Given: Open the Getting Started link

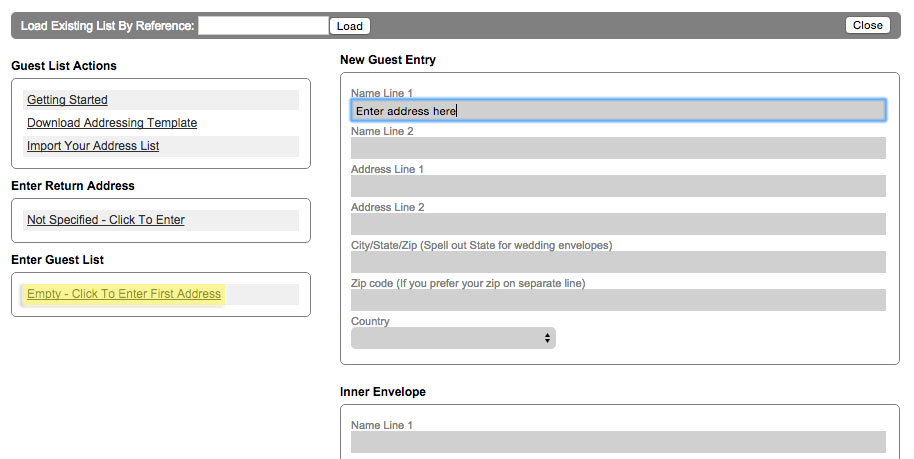Looking at the screenshot, I should [x=67, y=100].
